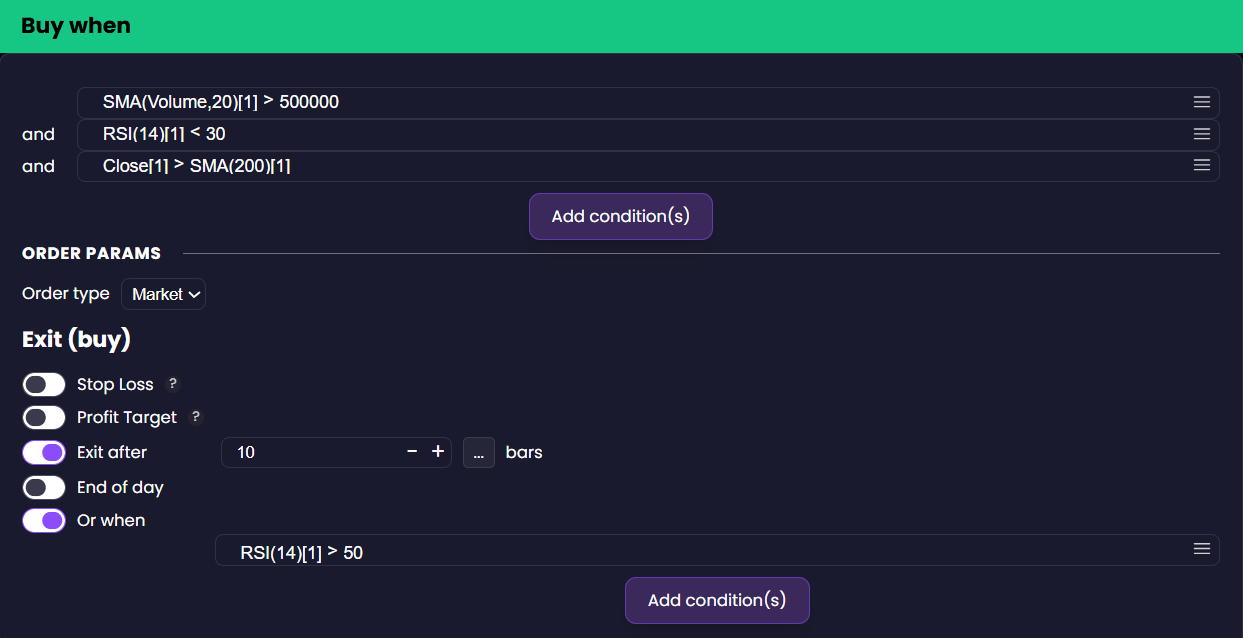Click the Profit Target help question mark
The image size is (1243, 638).
196,417
